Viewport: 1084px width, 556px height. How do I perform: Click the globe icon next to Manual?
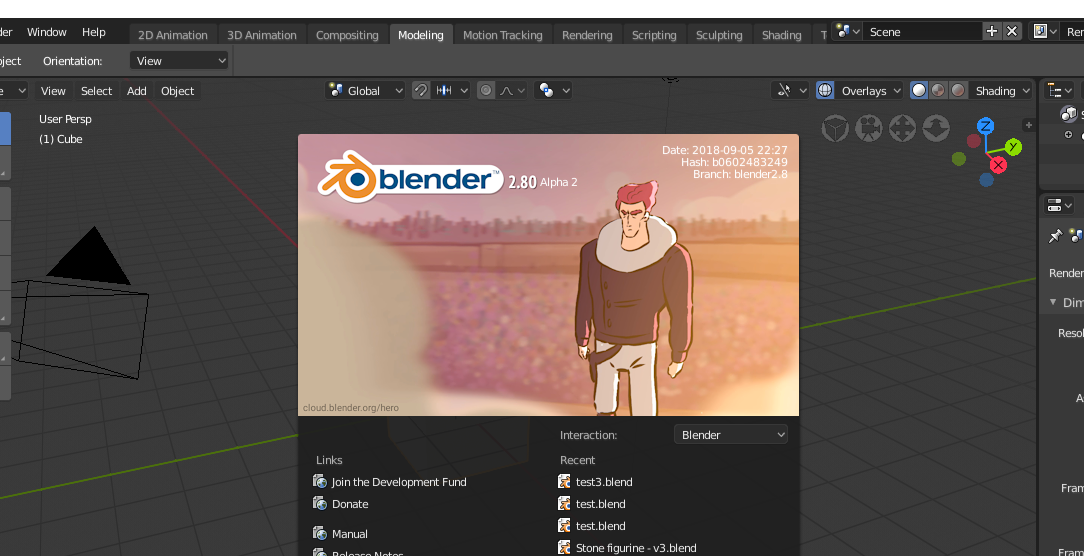point(319,533)
